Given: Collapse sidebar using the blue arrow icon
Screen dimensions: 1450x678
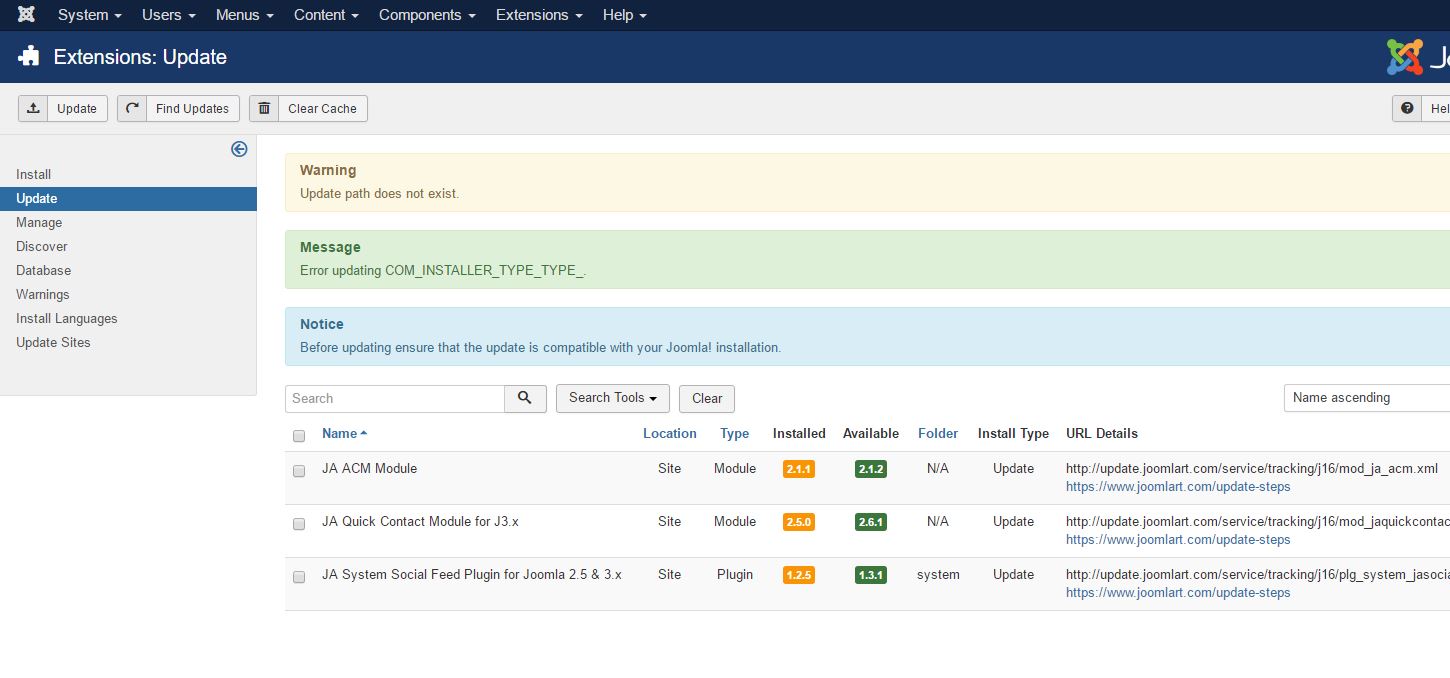Looking at the screenshot, I should [239, 149].
